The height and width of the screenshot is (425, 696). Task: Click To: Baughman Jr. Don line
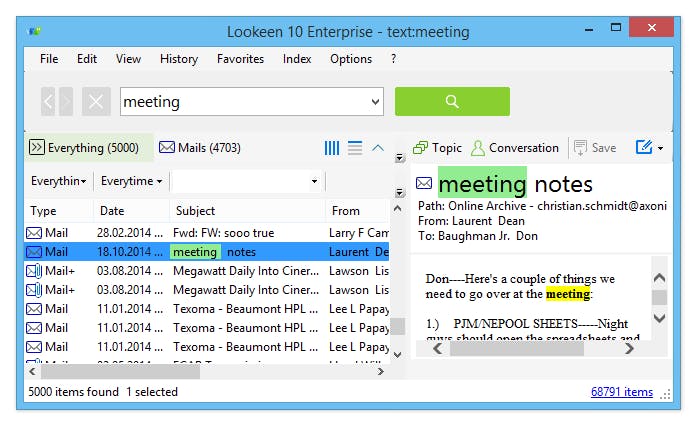(478, 236)
